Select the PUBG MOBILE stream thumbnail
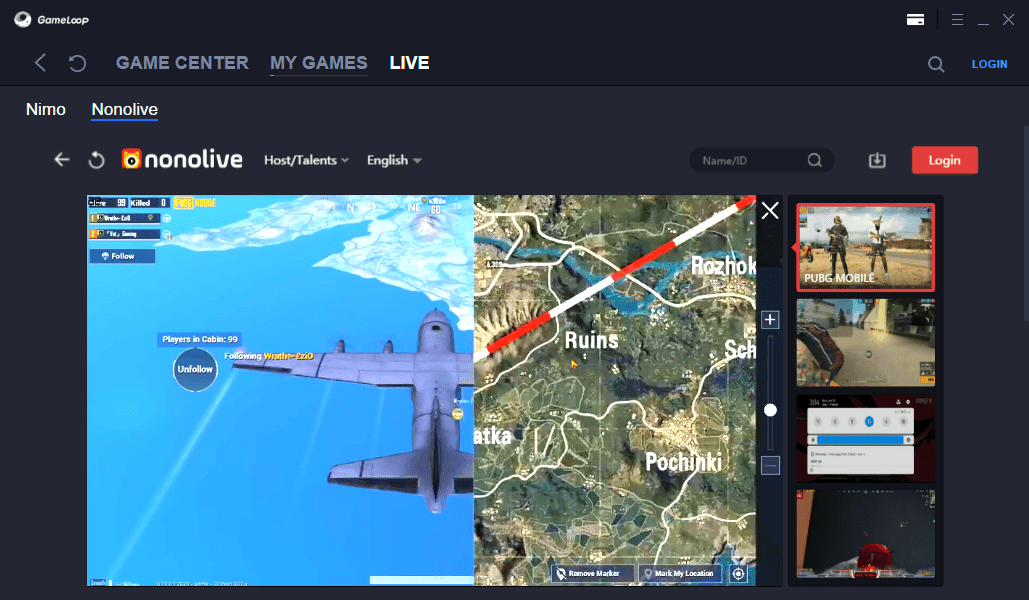 pos(866,247)
